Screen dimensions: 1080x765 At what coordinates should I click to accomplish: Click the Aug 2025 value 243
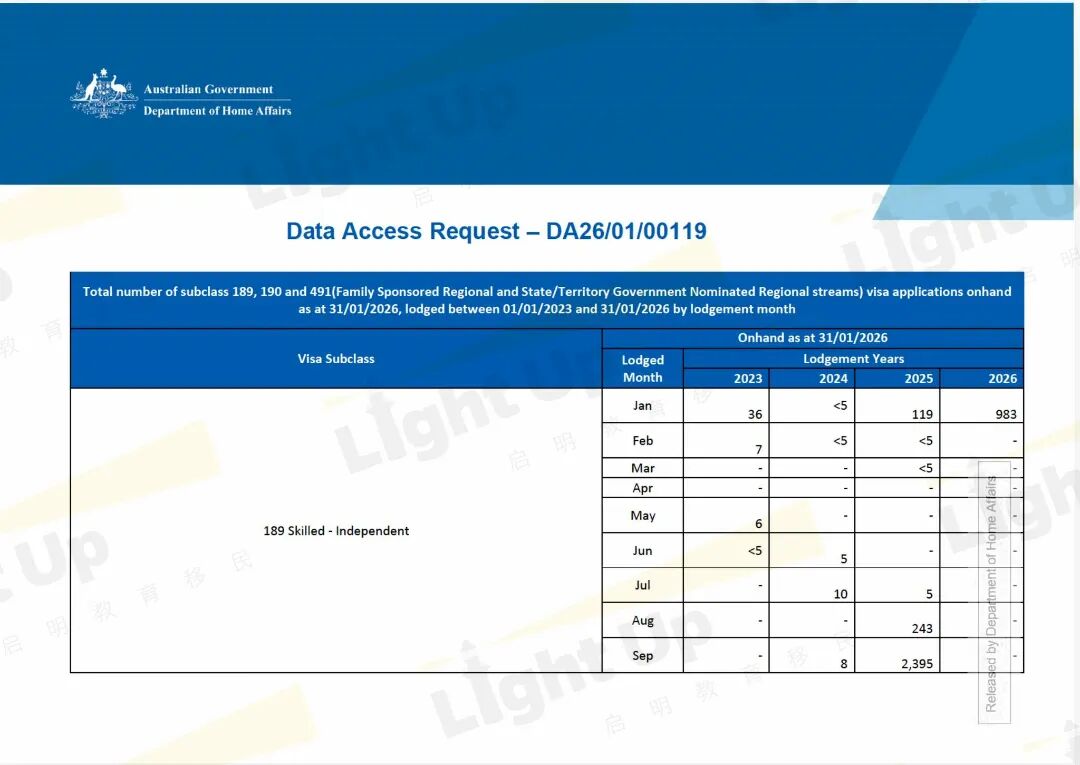(x=922, y=628)
